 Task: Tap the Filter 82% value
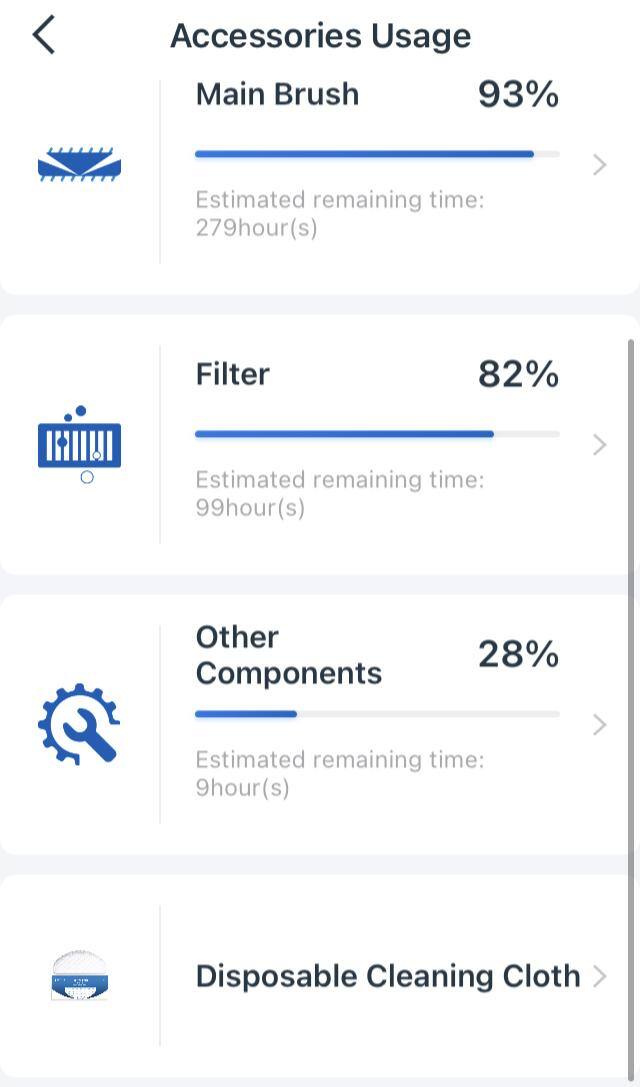518,374
